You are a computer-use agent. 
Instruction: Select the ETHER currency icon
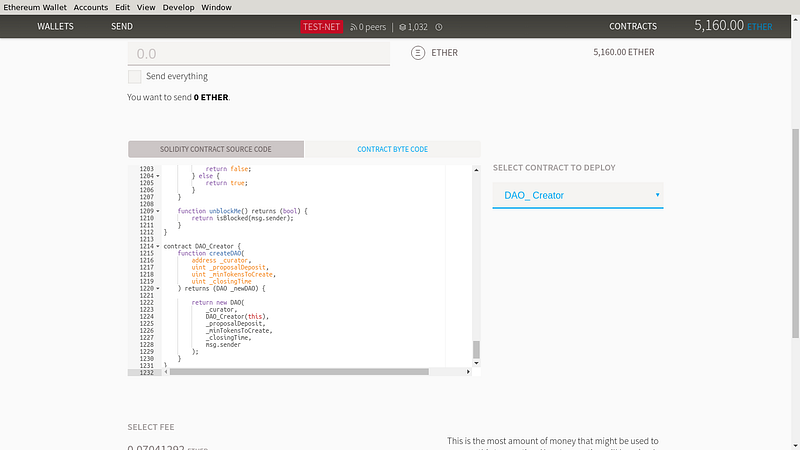point(418,53)
